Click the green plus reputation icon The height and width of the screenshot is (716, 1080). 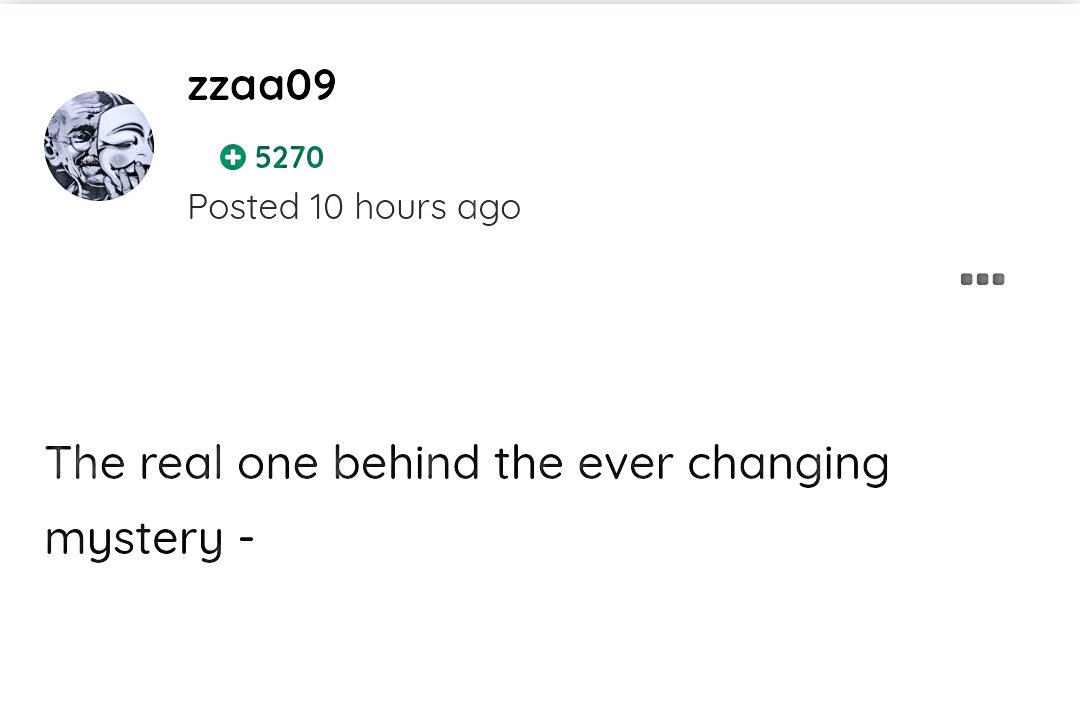point(233,157)
